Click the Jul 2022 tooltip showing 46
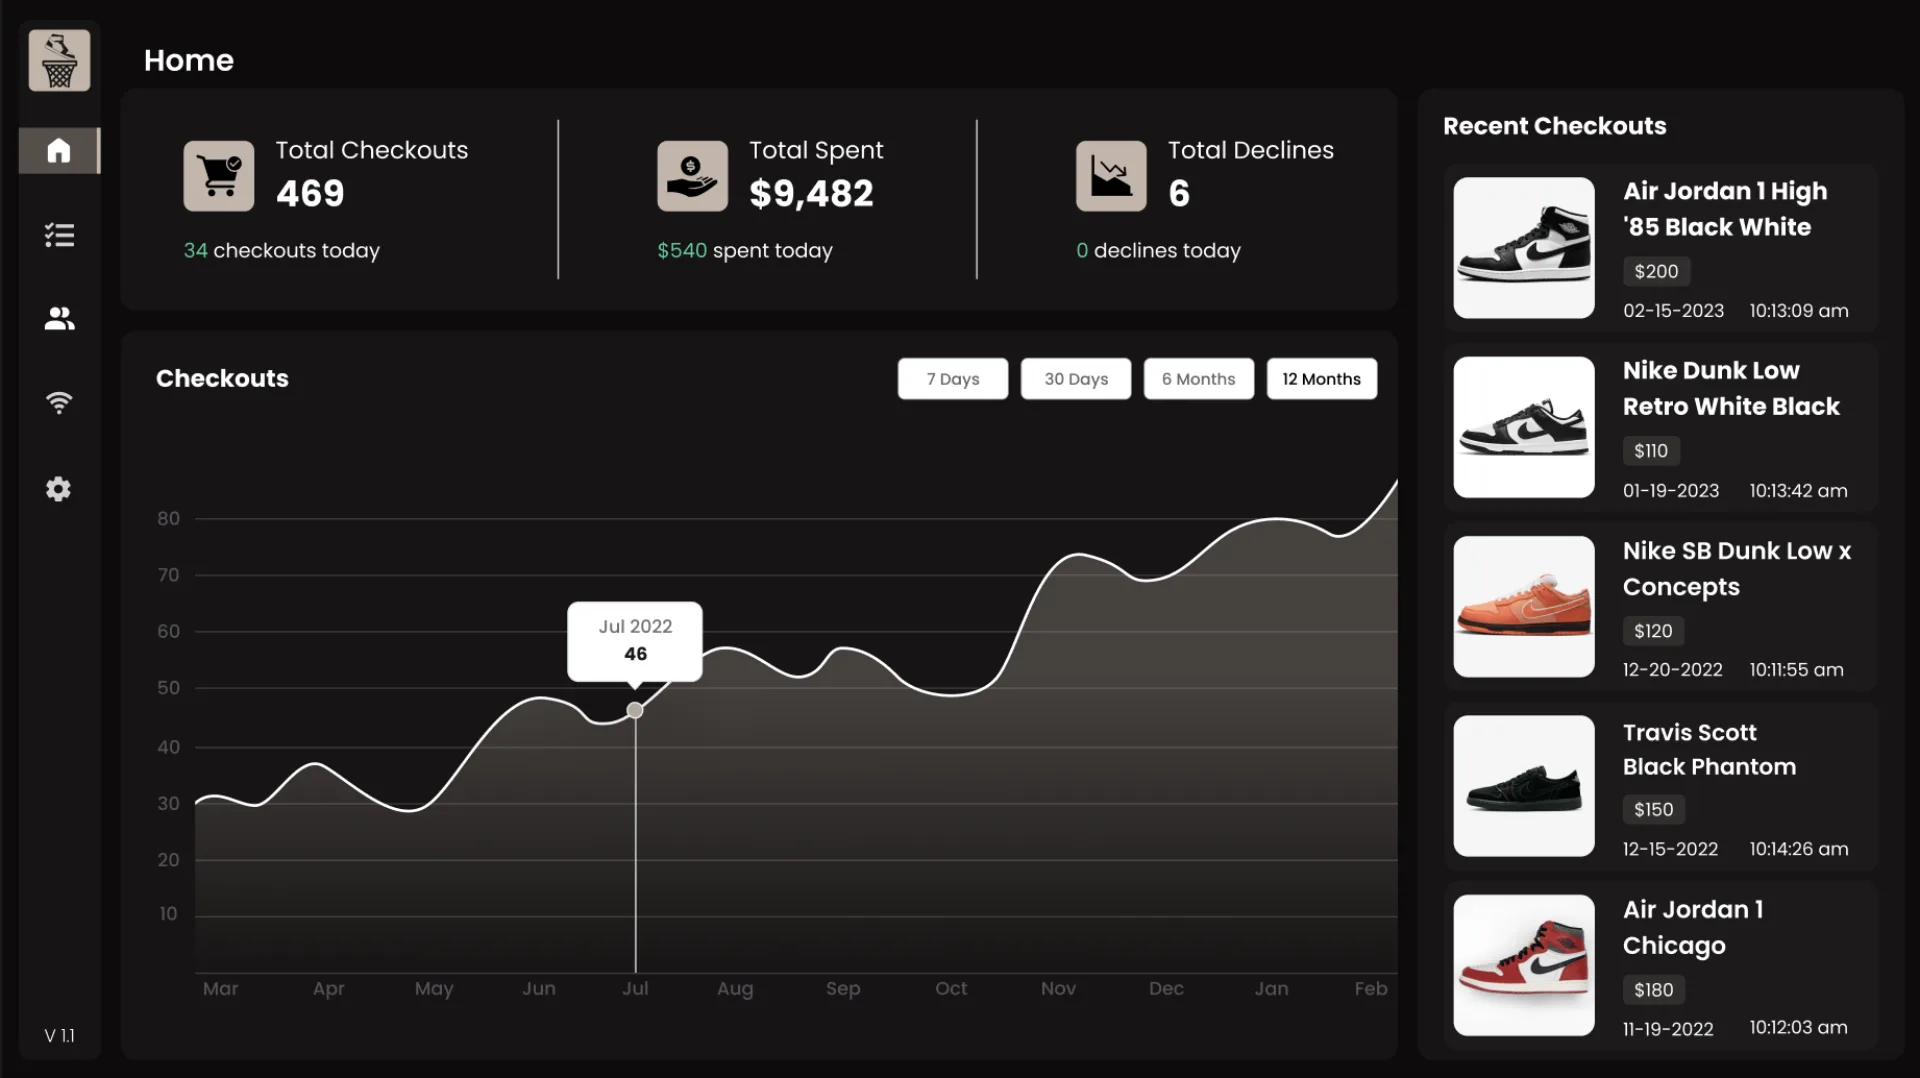The height and width of the screenshot is (1078, 1920). (635, 641)
